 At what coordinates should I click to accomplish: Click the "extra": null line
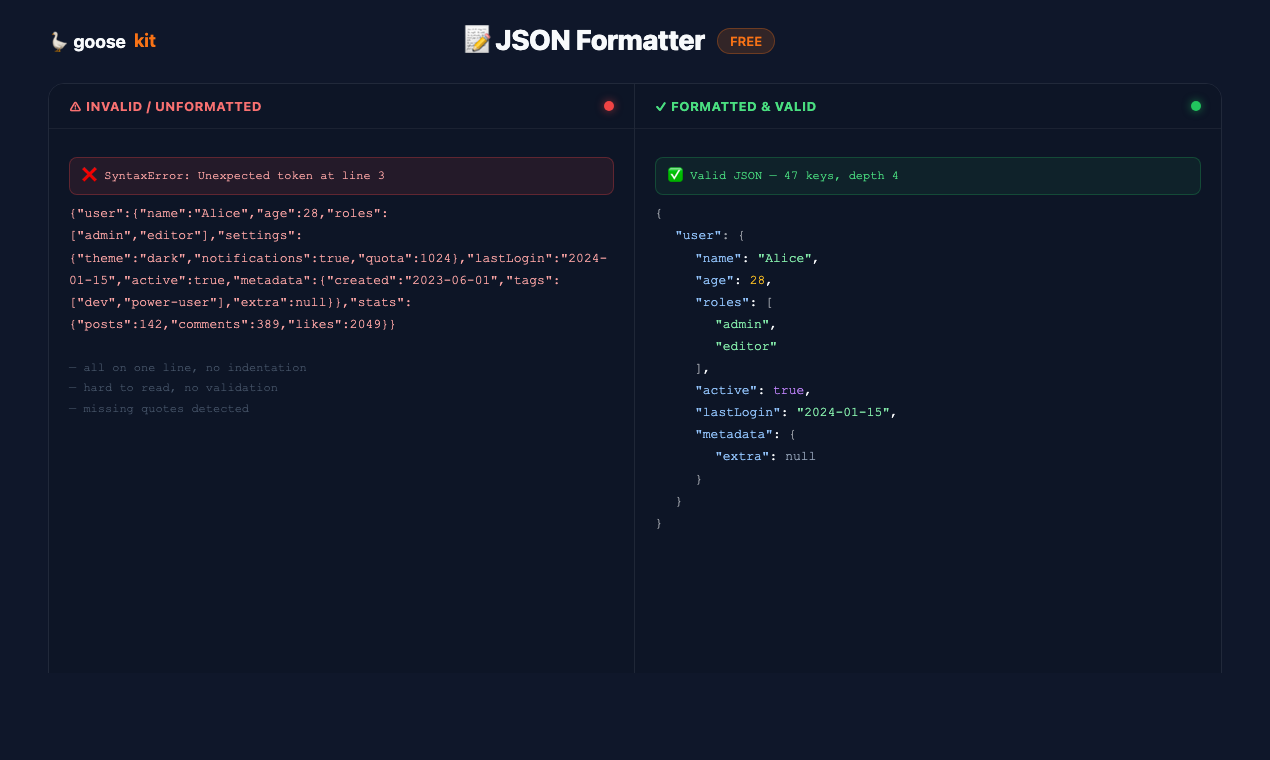pyautogui.click(x=766, y=456)
